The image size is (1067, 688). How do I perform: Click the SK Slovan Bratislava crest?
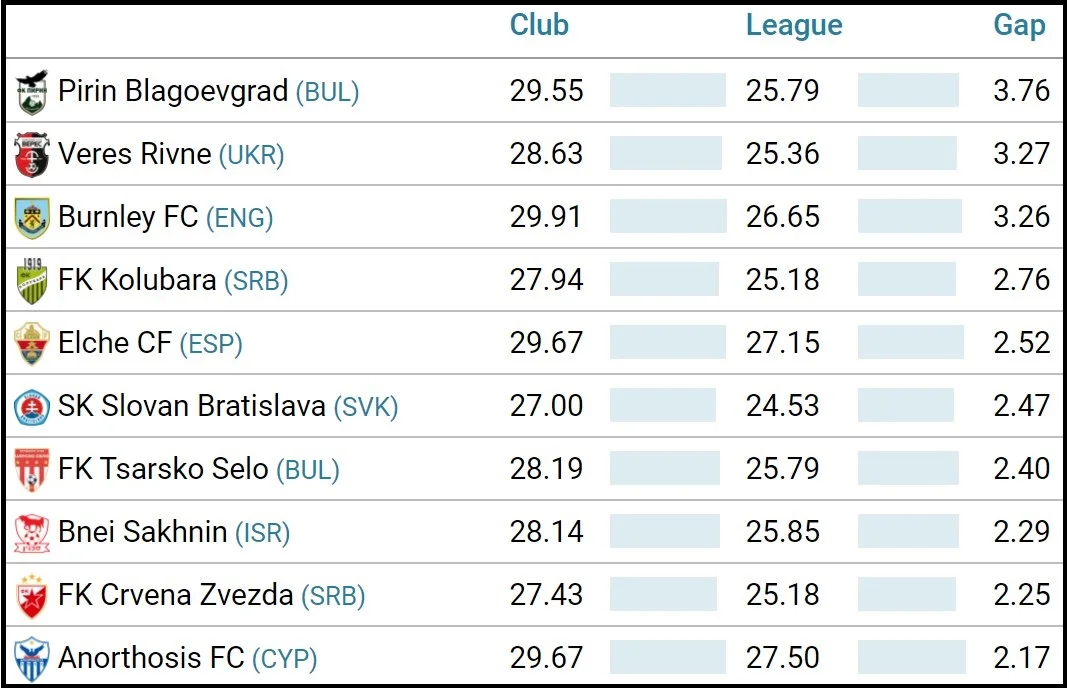[32, 407]
